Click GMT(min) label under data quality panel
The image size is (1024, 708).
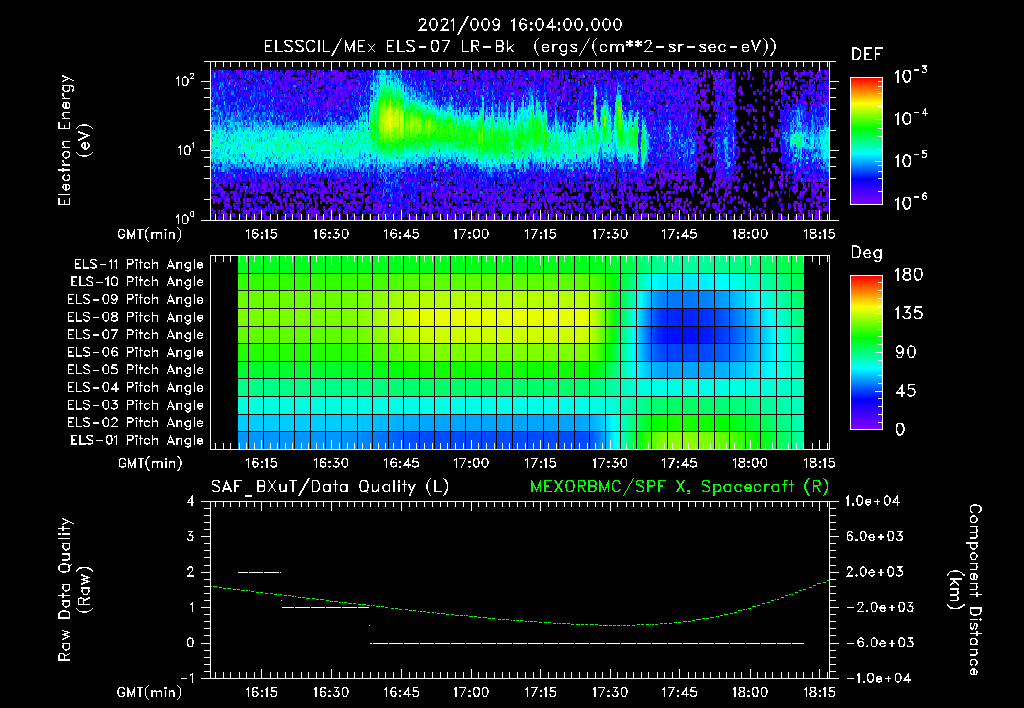tap(150, 692)
